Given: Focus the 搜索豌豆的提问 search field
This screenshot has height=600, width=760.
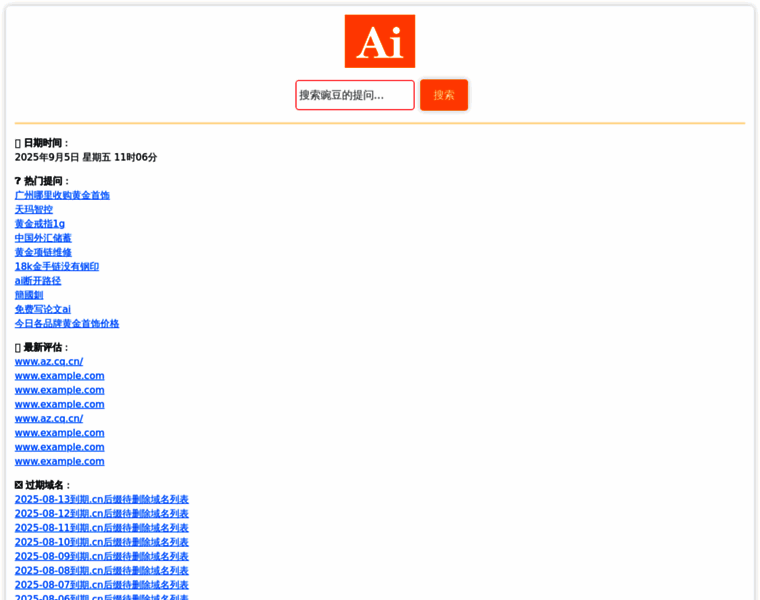Looking at the screenshot, I should [x=355, y=95].
